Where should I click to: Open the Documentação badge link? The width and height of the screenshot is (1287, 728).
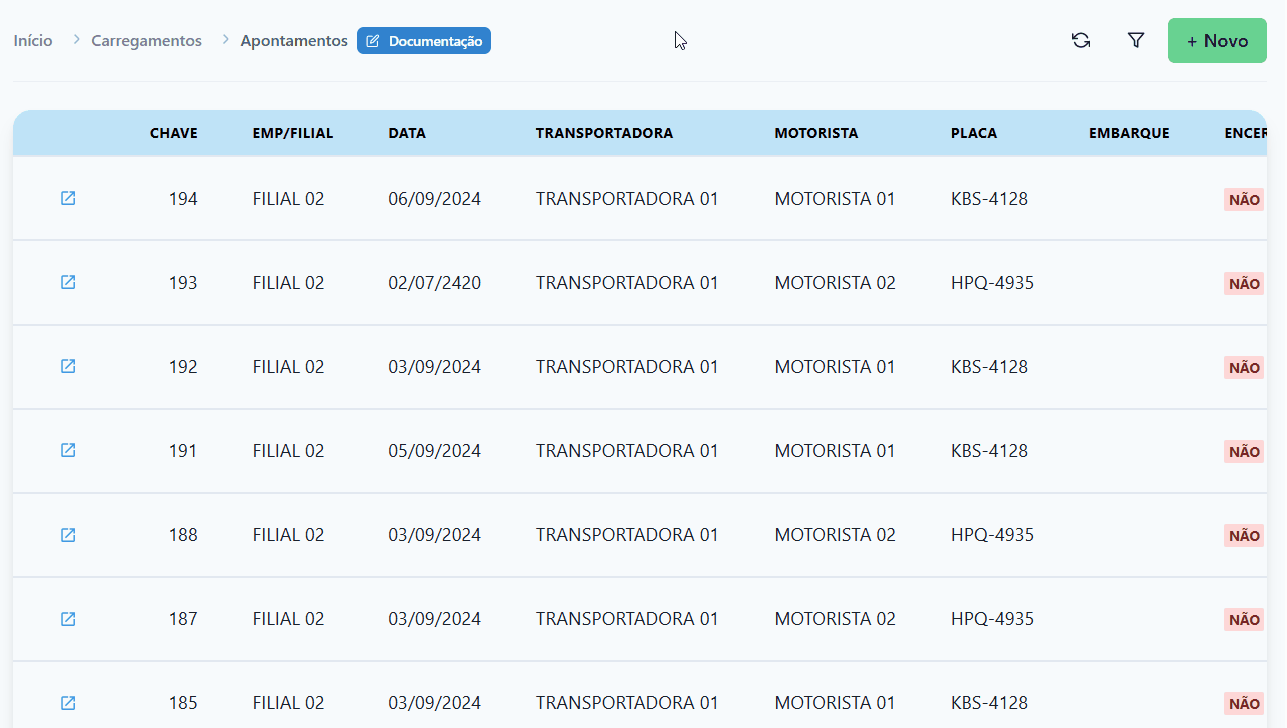(x=424, y=41)
